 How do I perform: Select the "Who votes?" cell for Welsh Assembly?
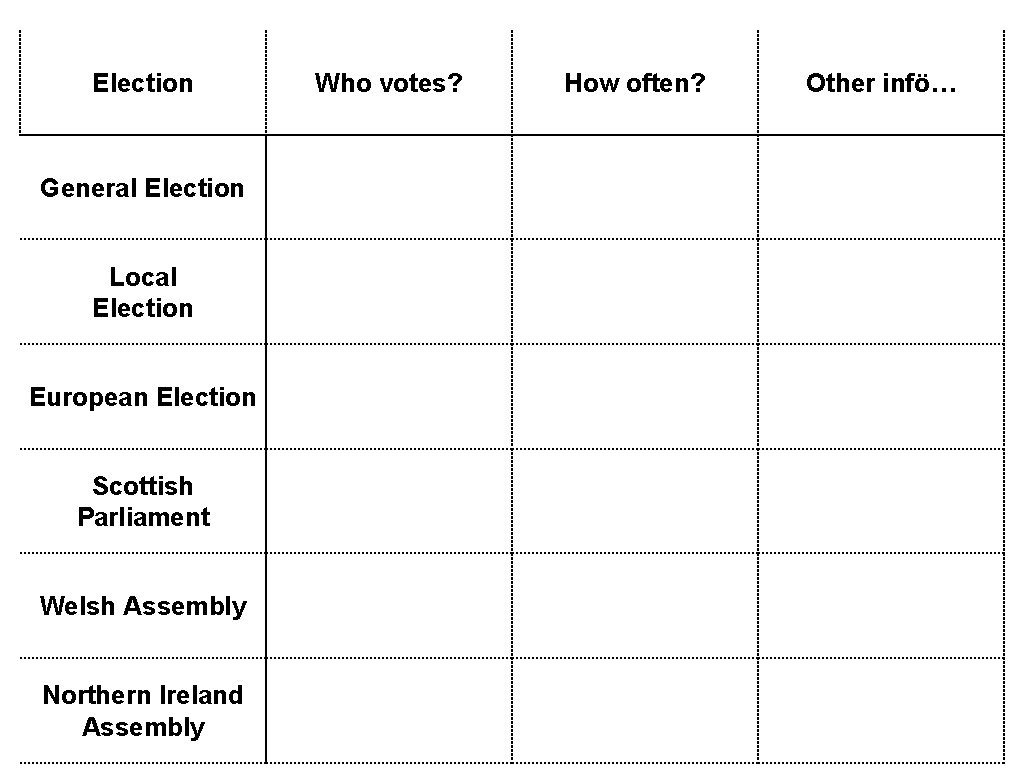389,606
